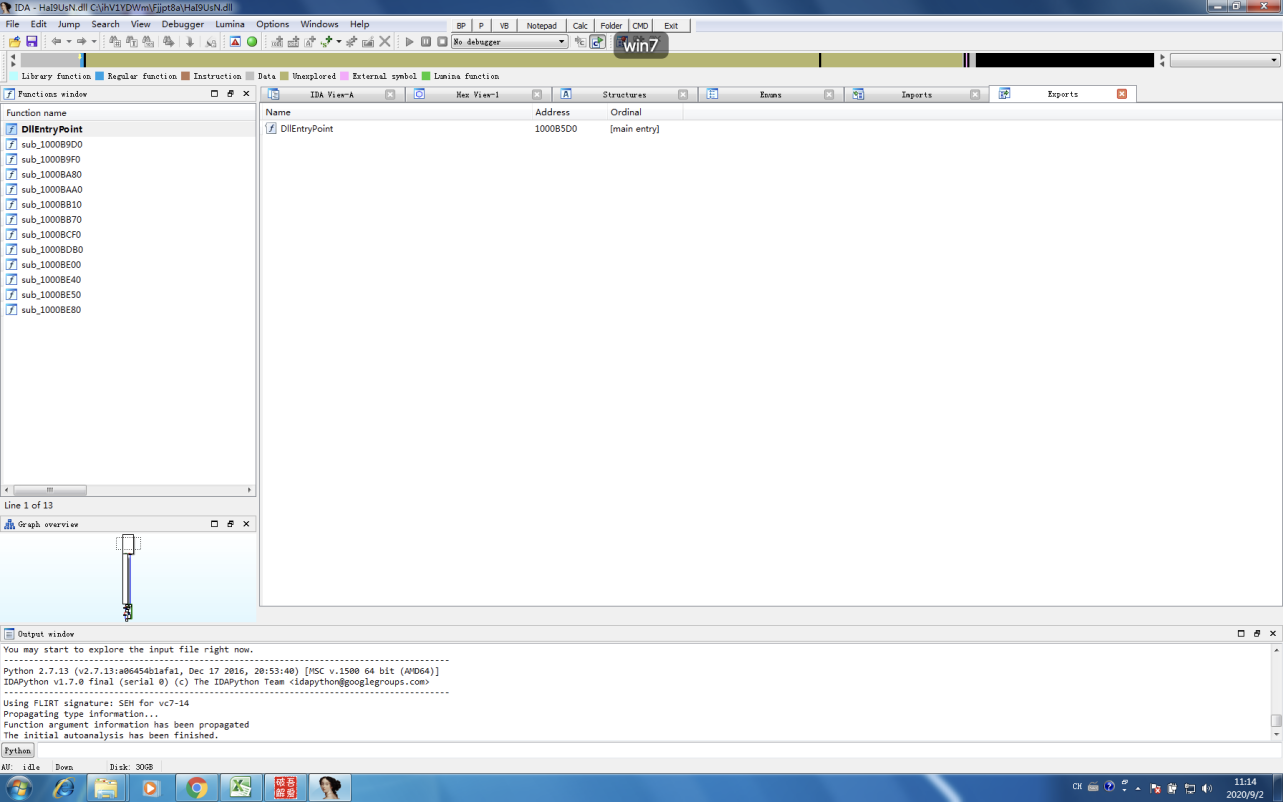Open Chrome from the Windows taskbar
The image size is (1283, 802).
(197, 788)
